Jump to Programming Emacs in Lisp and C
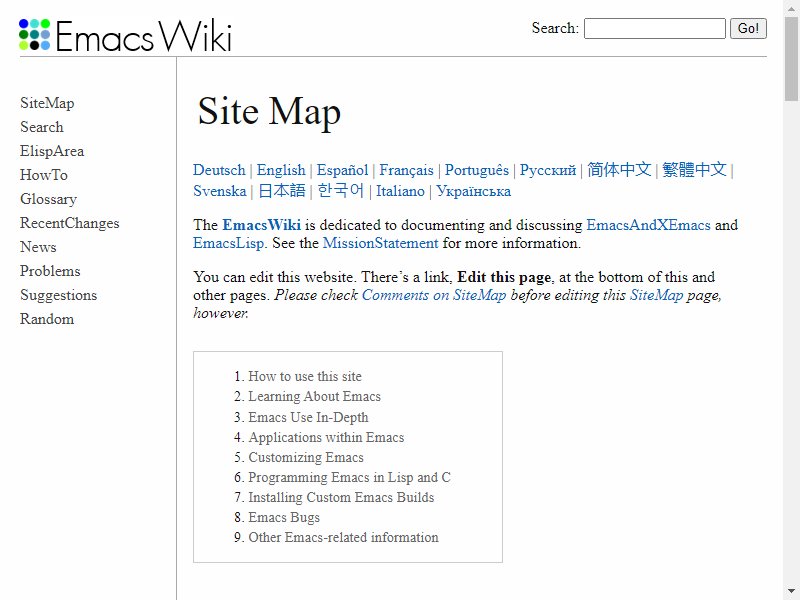Viewport: 800px width, 600px height. [349, 477]
